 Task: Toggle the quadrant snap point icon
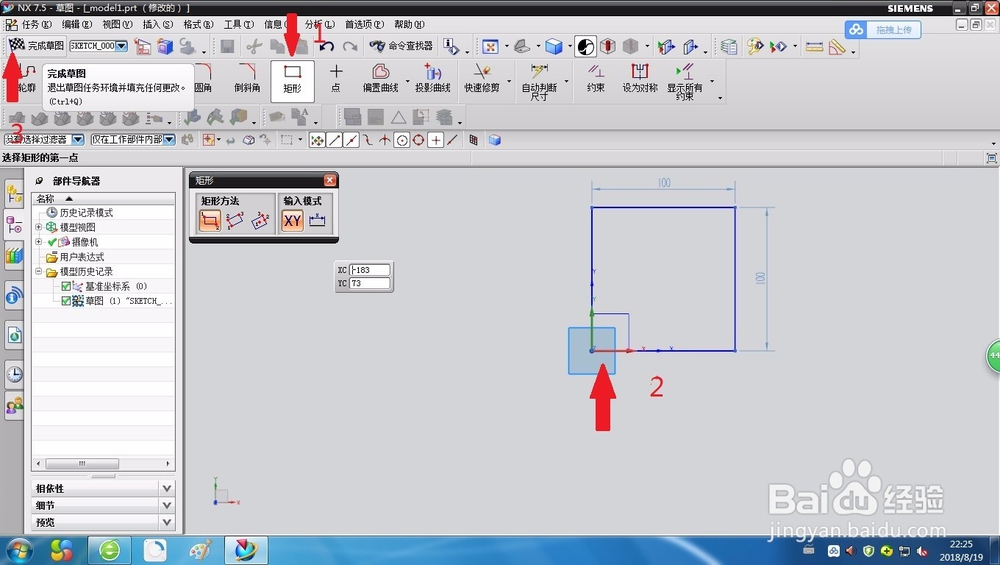[x=418, y=140]
